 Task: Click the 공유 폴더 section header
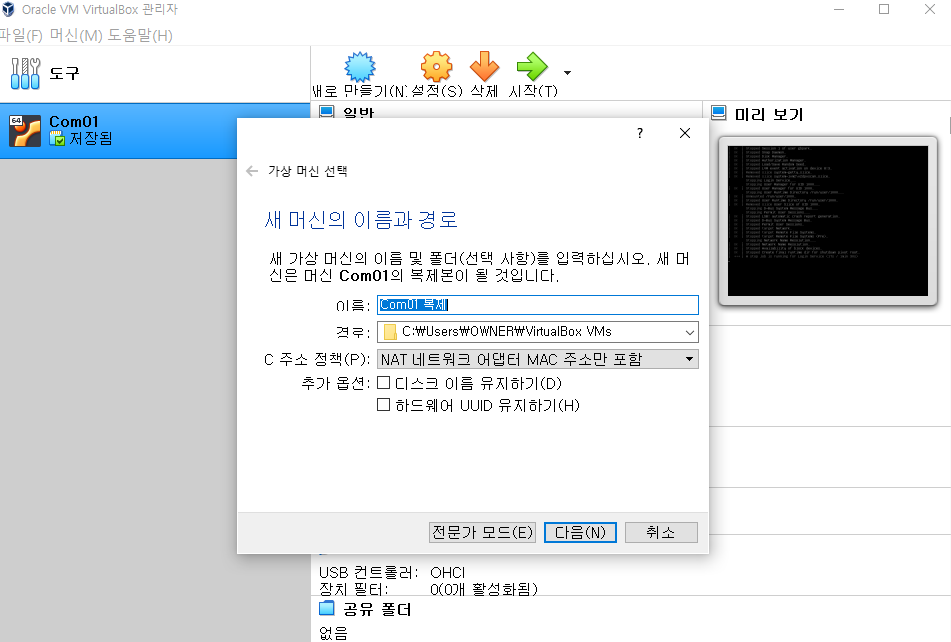pyautogui.click(x=377, y=609)
